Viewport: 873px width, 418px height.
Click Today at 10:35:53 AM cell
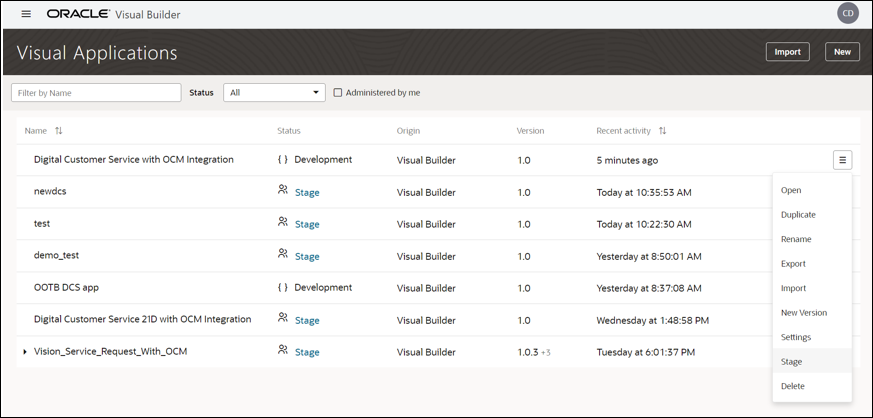(644, 193)
